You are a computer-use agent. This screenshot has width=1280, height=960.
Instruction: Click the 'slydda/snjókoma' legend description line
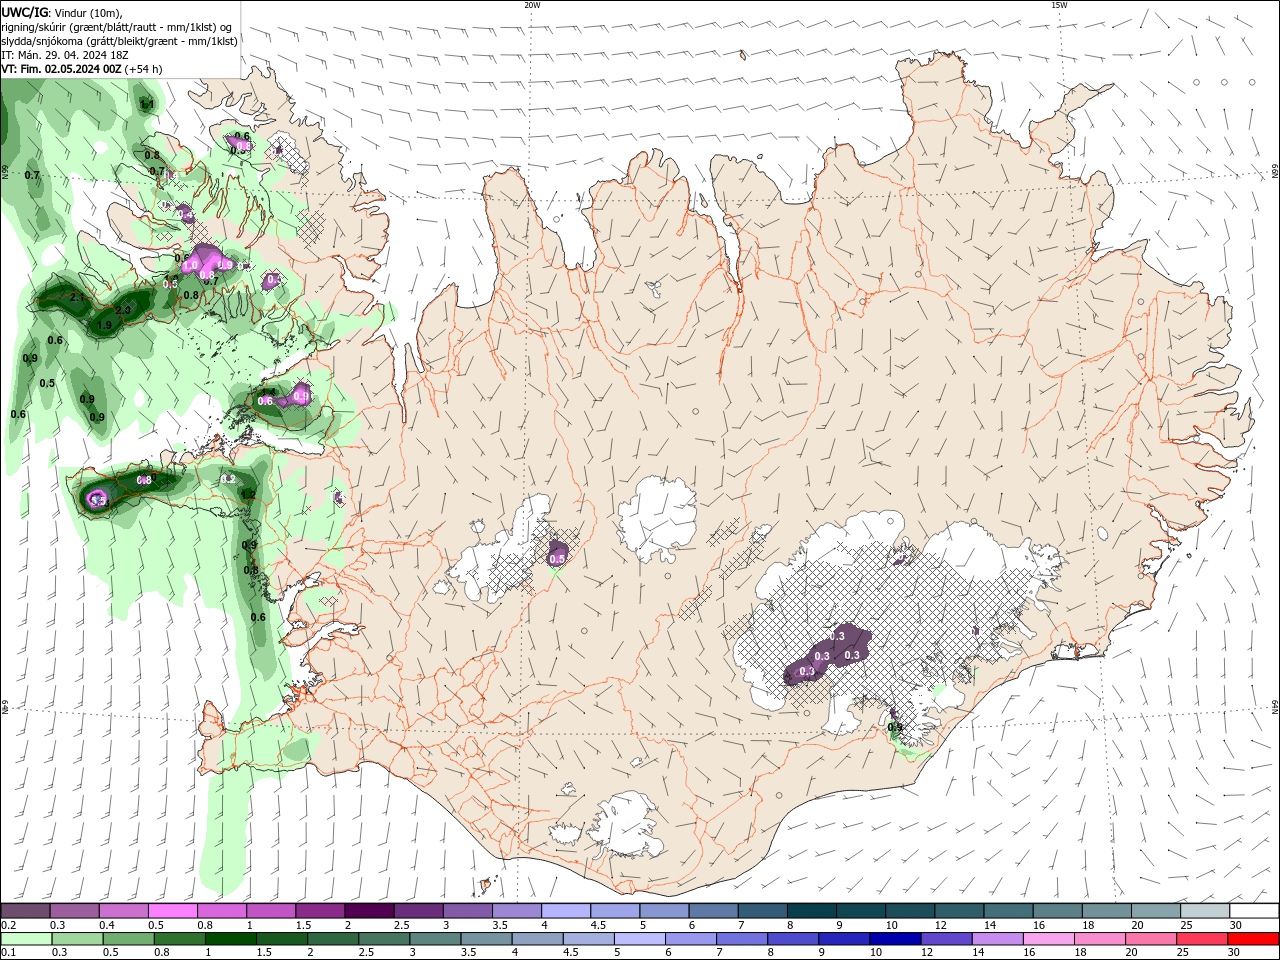(x=119, y=41)
